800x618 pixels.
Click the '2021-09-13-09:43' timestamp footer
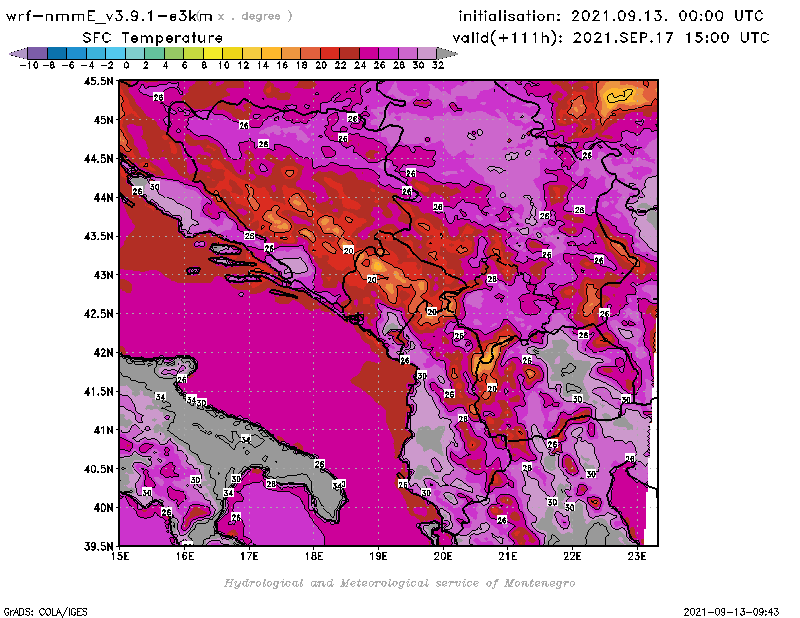[731, 612]
